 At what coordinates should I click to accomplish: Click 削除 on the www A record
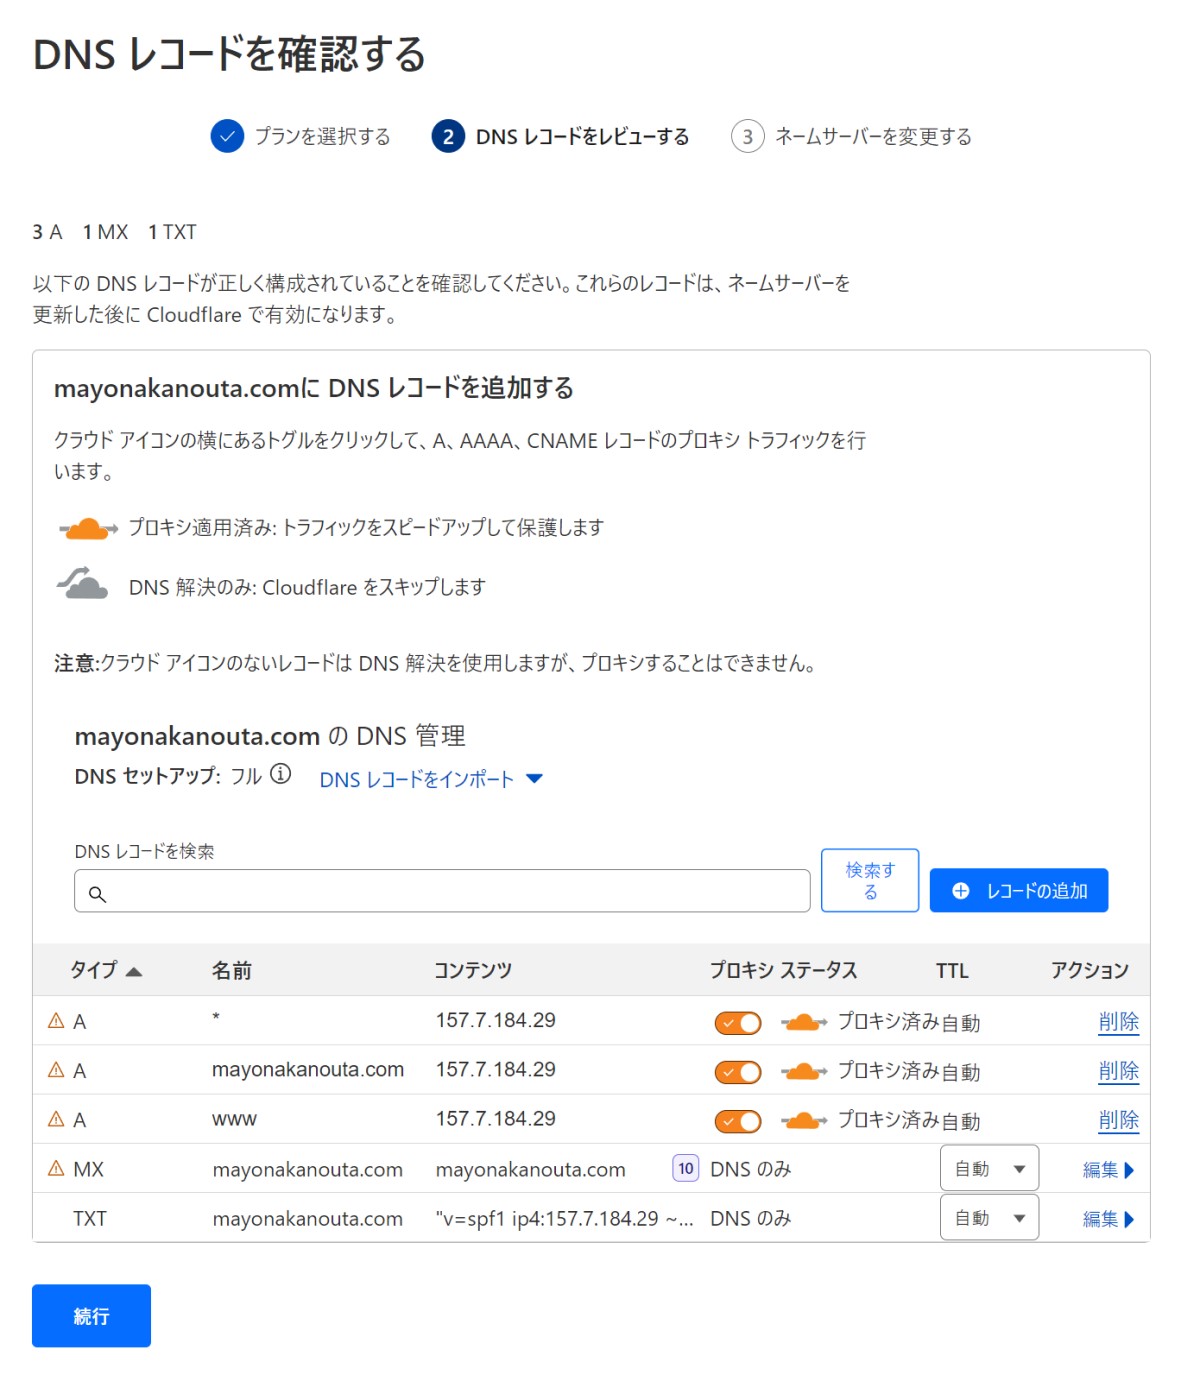1118,1119
